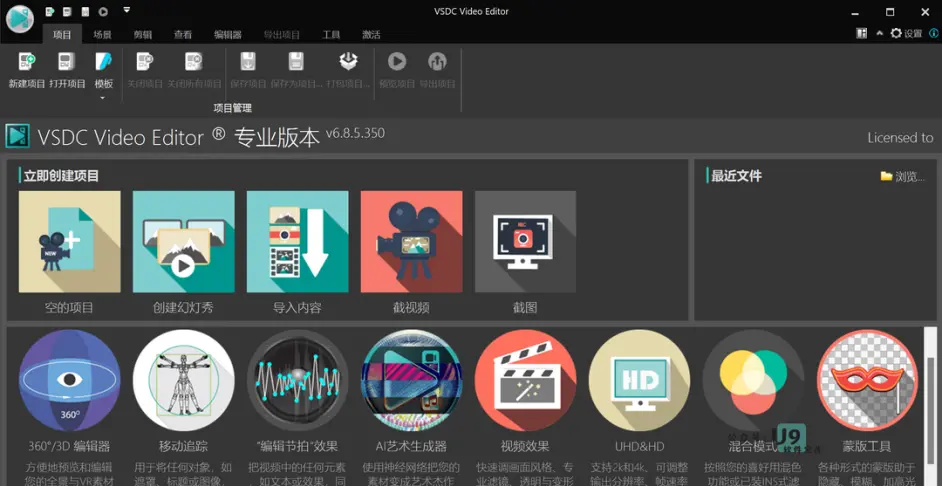Open the 工具 ribbon tab
942x486 pixels.
331,35
